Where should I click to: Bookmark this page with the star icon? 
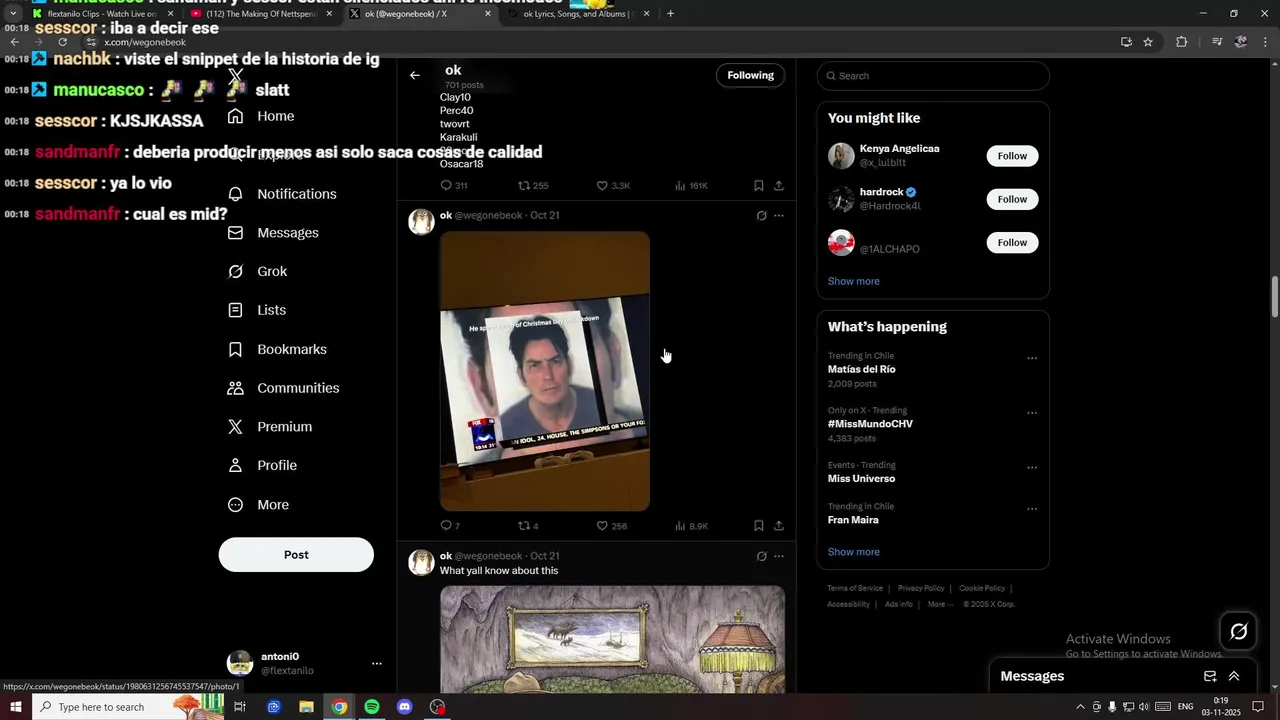pos(1148,42)
